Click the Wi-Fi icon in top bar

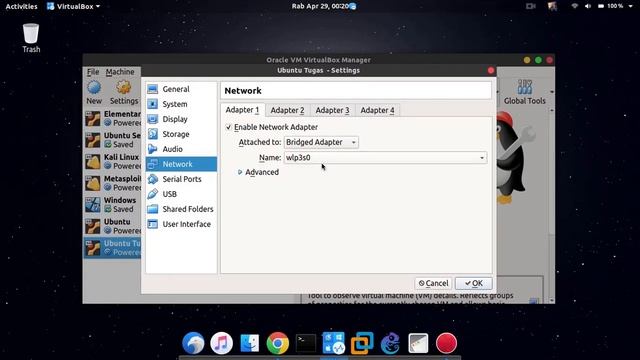tap(575, 6)
